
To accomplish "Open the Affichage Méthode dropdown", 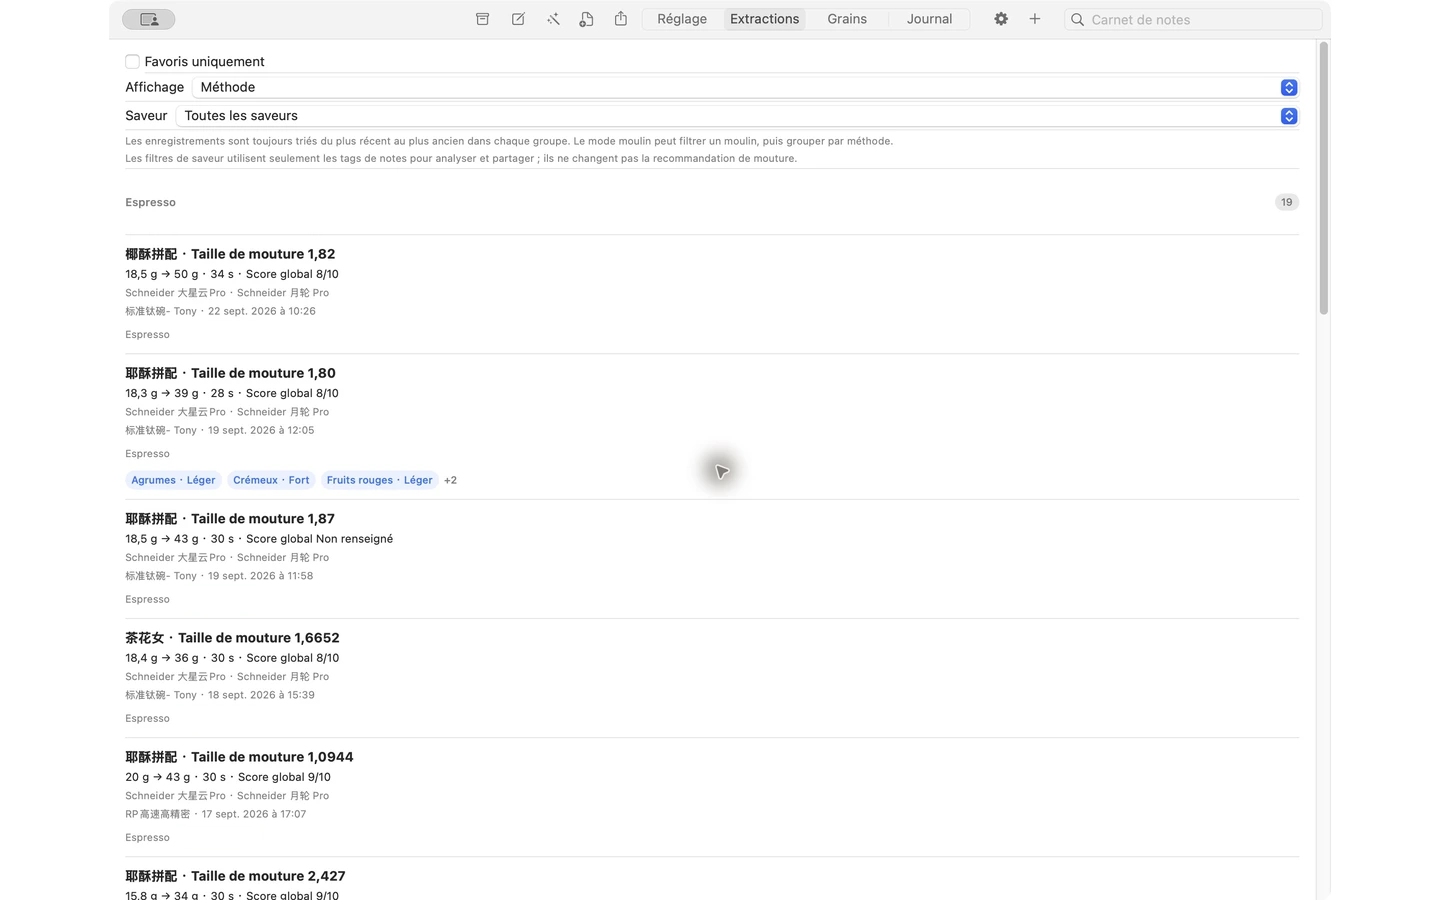I will pyautogui.click(x=746, y=88).
